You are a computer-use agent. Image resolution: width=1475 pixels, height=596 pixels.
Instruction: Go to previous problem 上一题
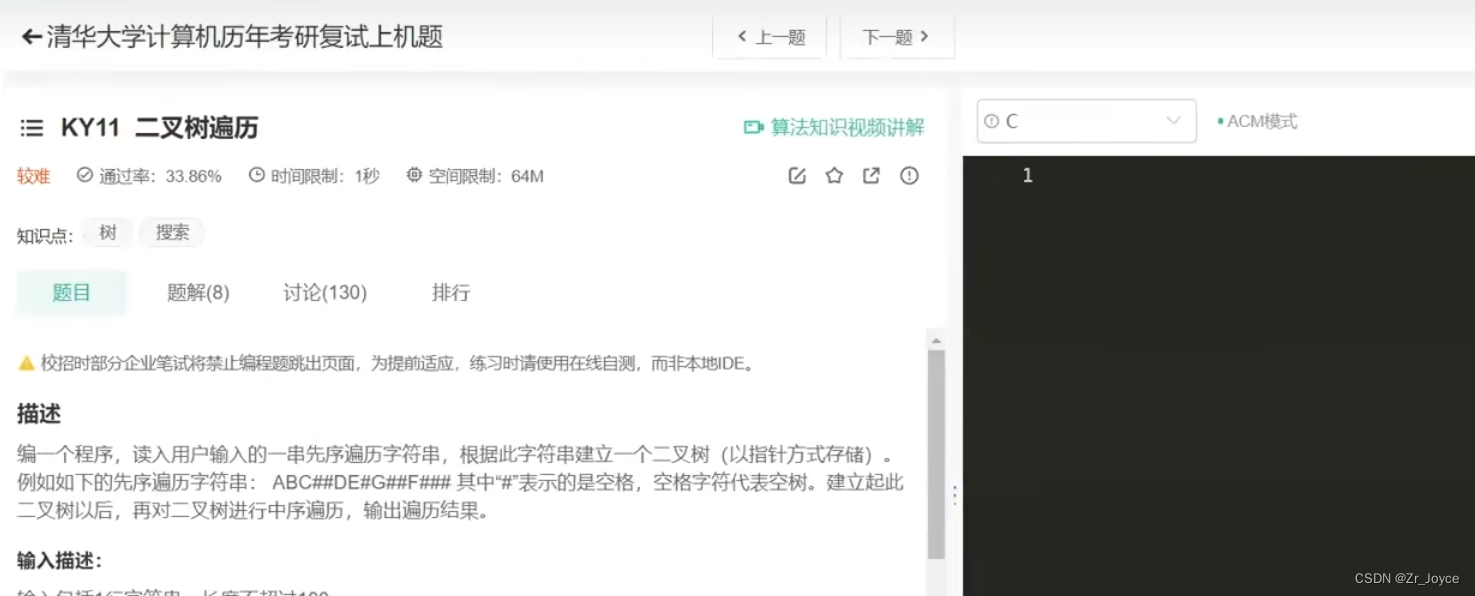click(770, 38)
